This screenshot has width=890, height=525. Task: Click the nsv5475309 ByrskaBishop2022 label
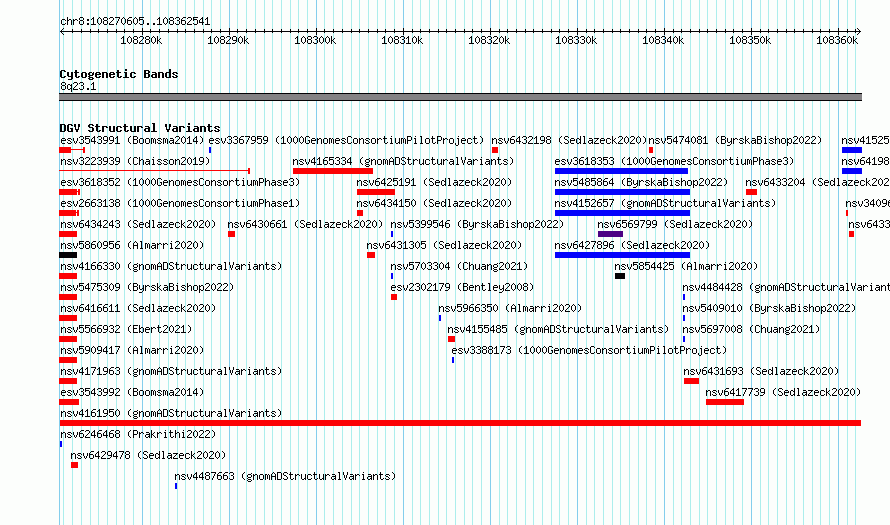[x=147, y=287]
